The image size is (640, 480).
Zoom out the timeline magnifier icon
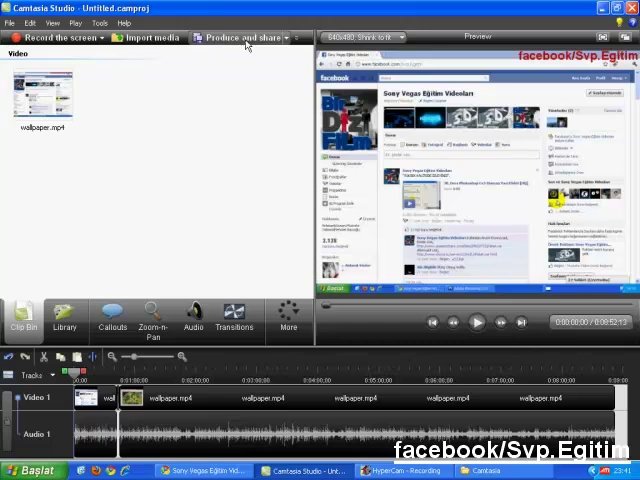(112, 357)
